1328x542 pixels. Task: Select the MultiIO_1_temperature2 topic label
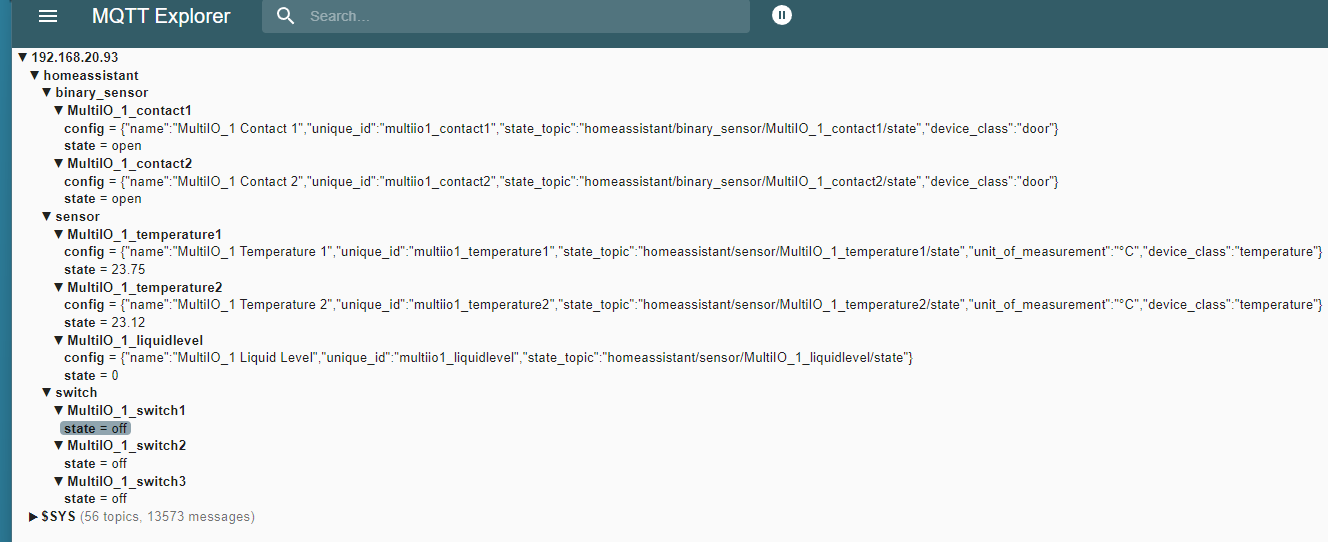pos(144,287)
